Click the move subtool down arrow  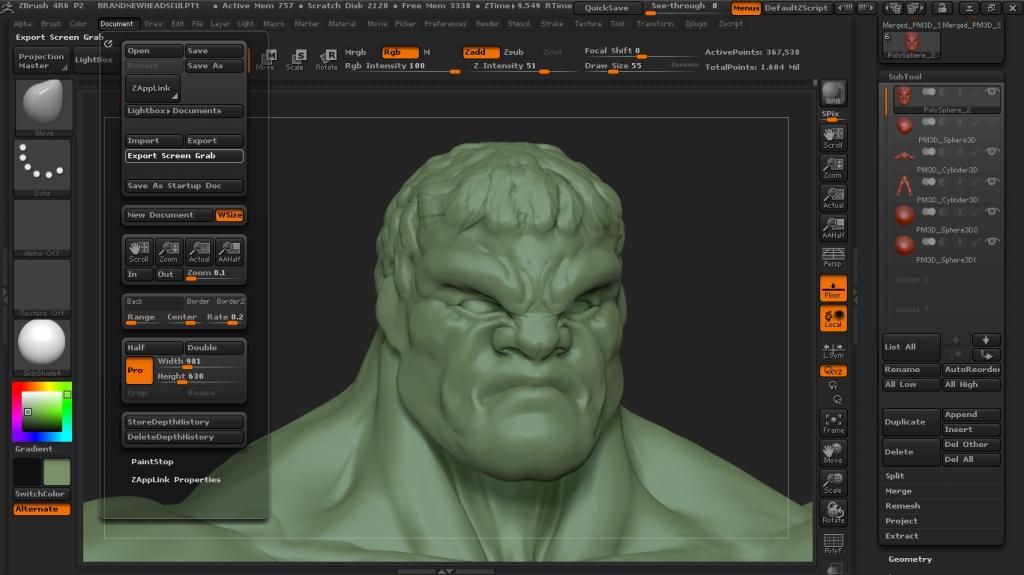(x=986, y=340)
